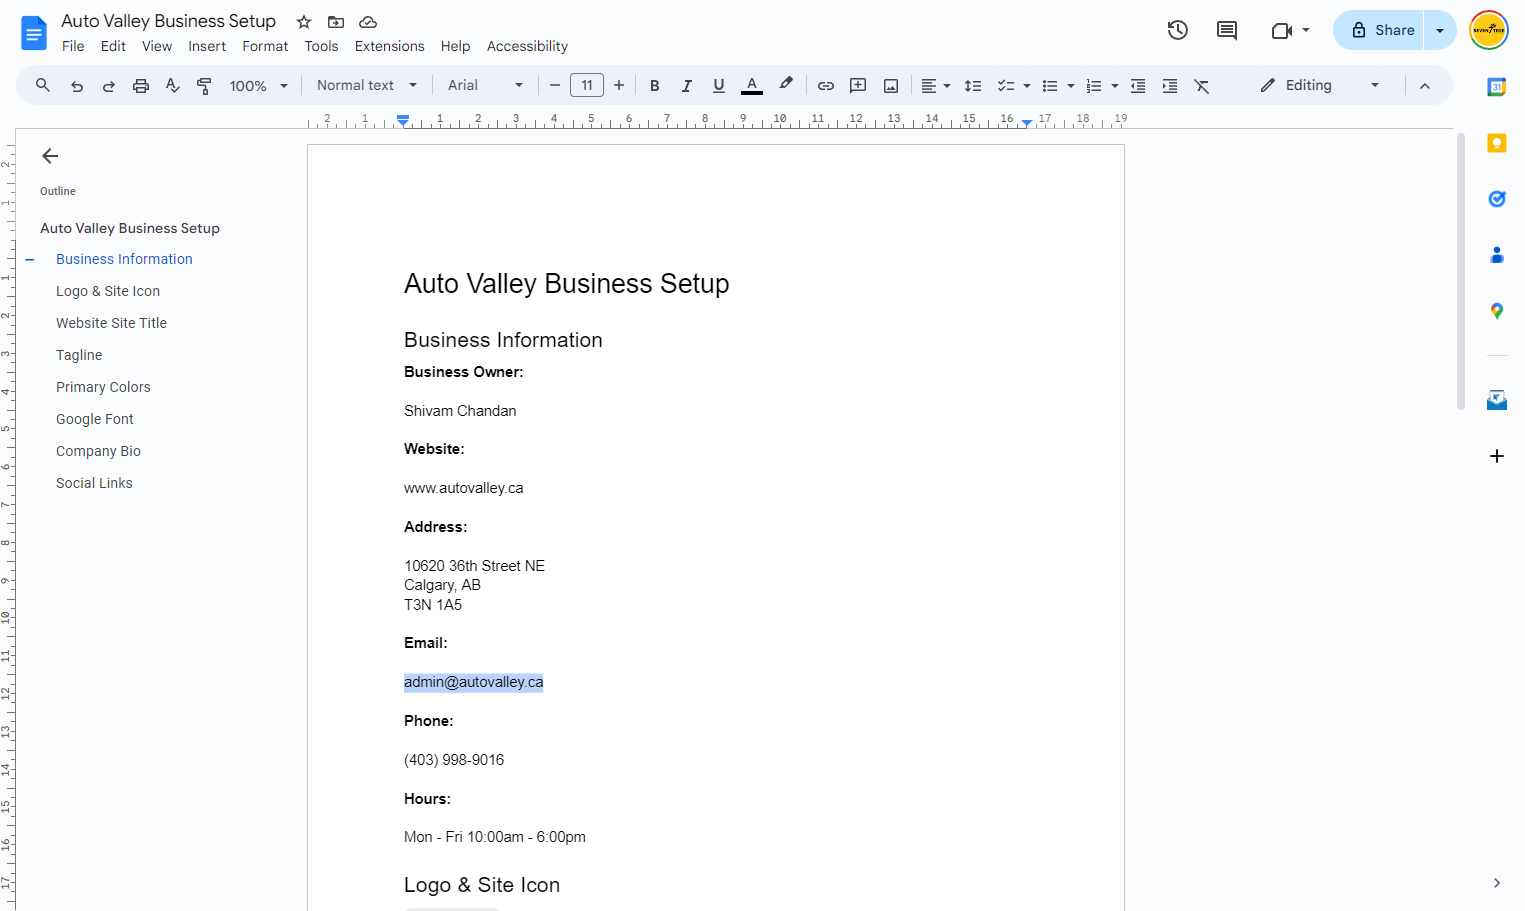Close the document outline back arrow
1525x911 pixels.
[50, 156]
